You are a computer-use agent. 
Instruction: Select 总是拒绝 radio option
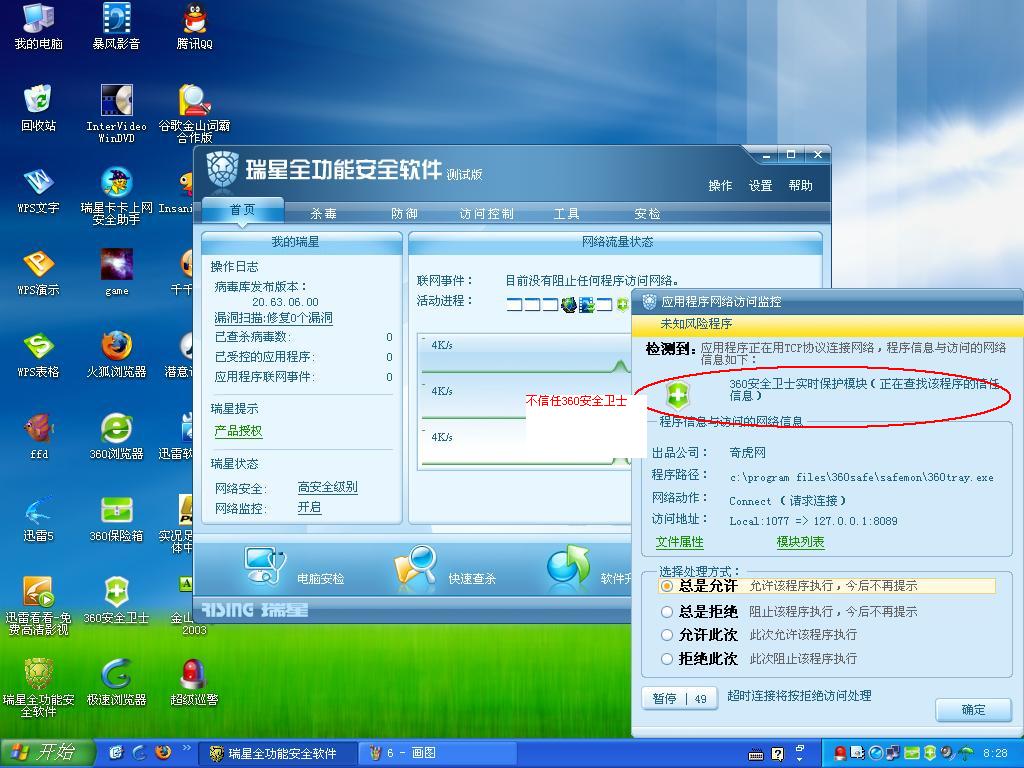(666, 611)
